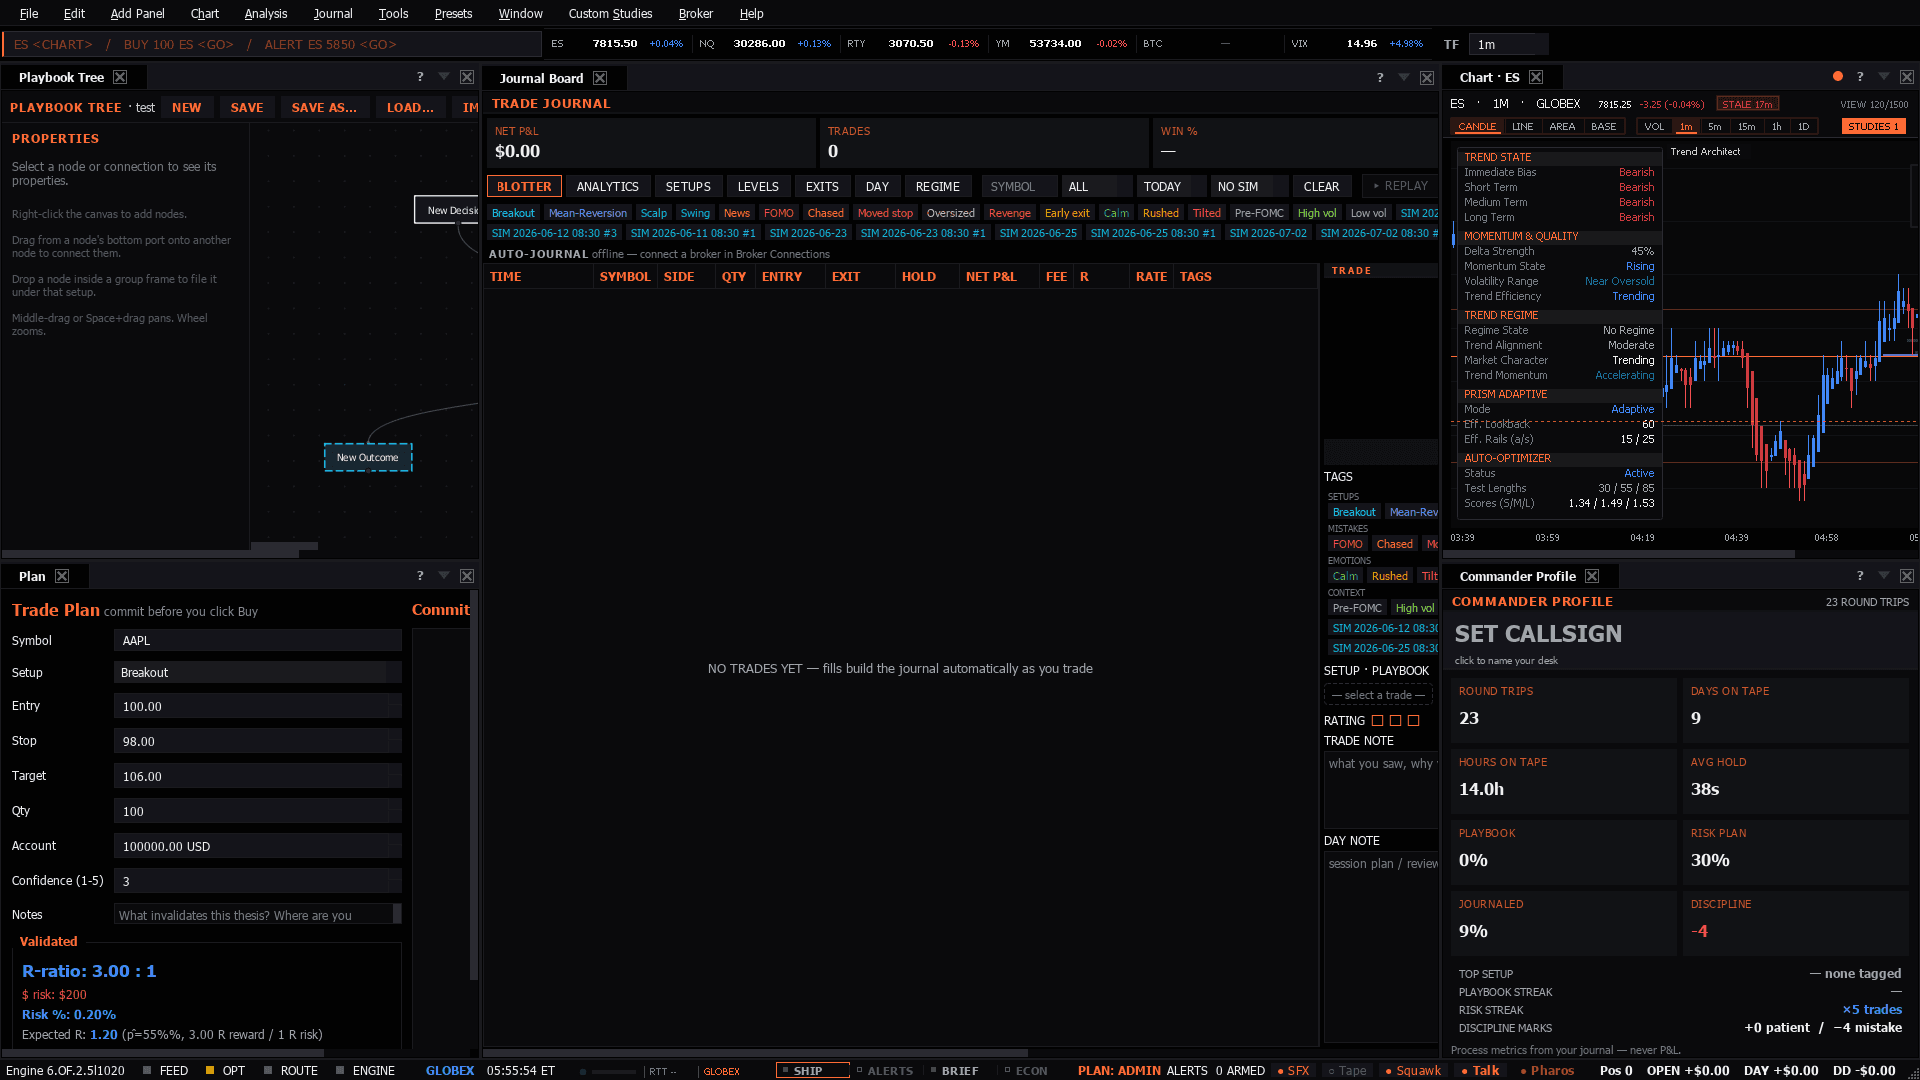This screenshot has height=1080, width=1920.
Task: Check the first RATING box
Action: [1377, 721]
